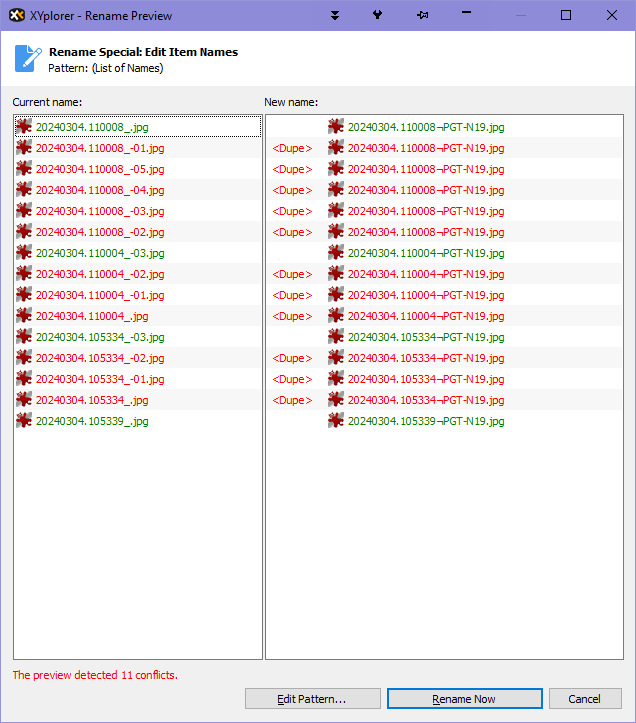The image size is (636, 723).
Task: Select current item 20240304.110004_-03.jpg
Action: [99, 253]
